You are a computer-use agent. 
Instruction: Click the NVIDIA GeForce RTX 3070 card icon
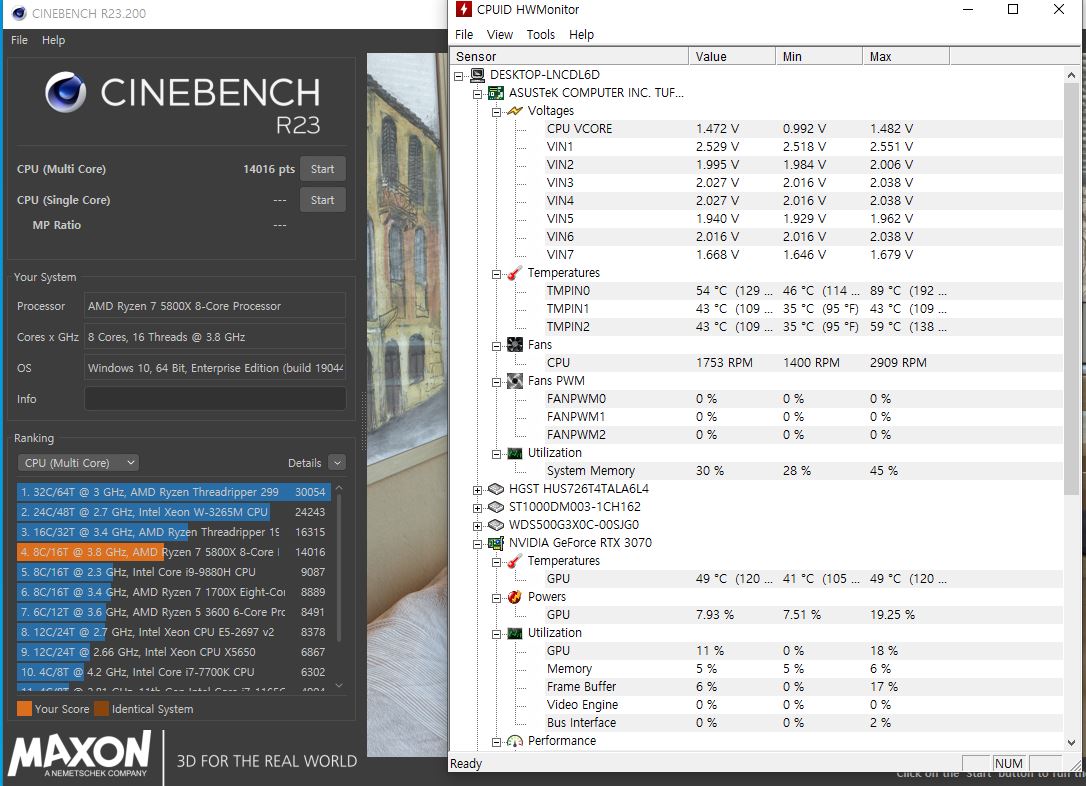(496, 543)
